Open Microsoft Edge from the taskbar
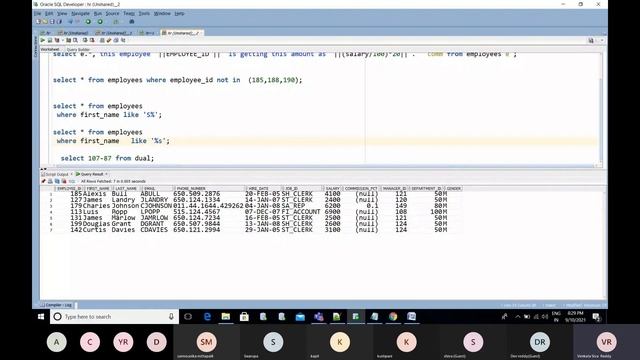 207,317
